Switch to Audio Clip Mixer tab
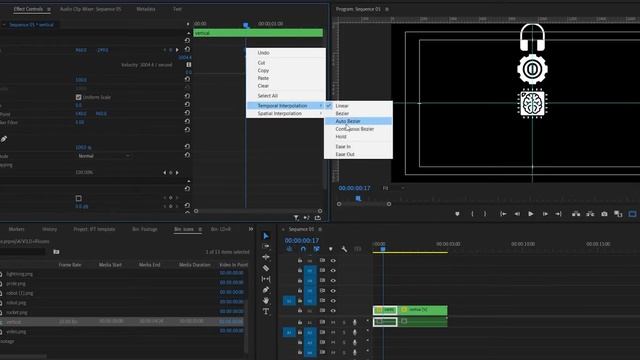640x360 pixels. 91,9
